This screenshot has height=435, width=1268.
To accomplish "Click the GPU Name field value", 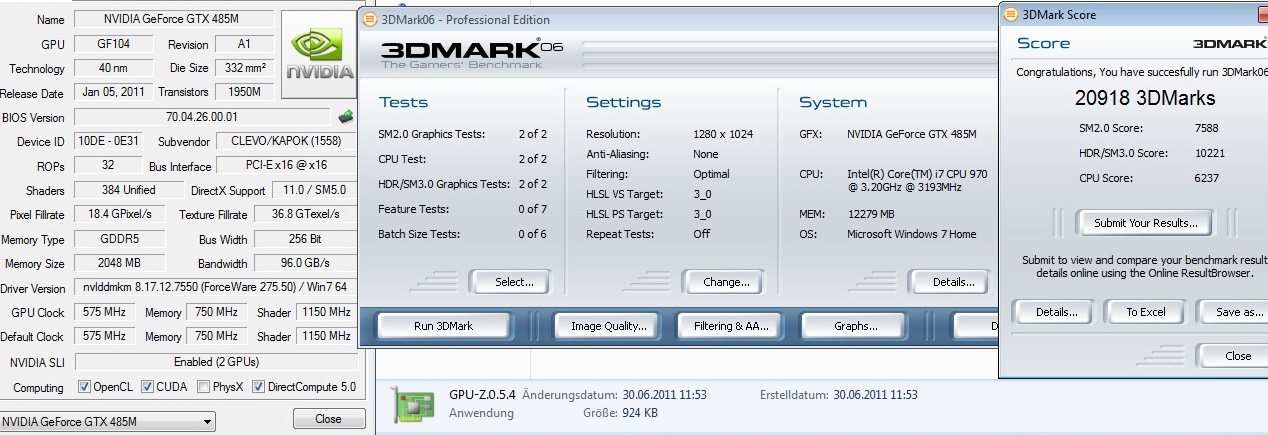I will click(x=173, y=20).
